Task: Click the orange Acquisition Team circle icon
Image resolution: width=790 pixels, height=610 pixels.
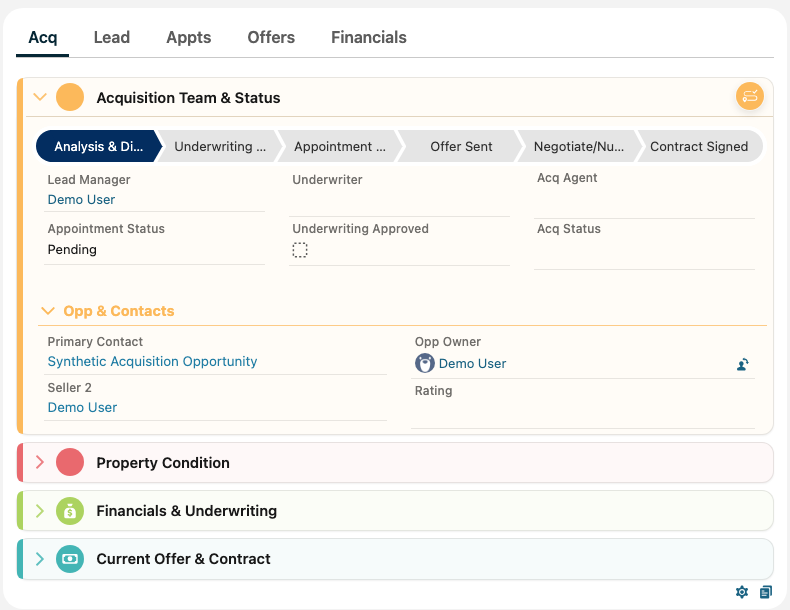Action: [70, 97]
